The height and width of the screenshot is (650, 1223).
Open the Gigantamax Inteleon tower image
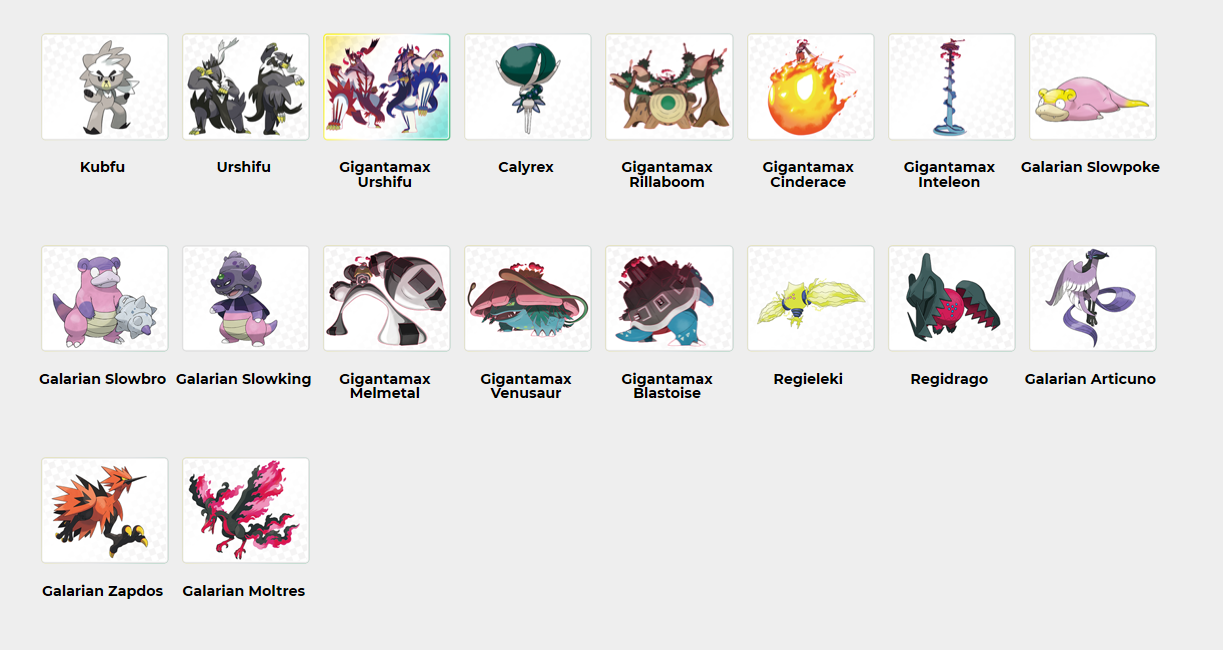[952, 87]
